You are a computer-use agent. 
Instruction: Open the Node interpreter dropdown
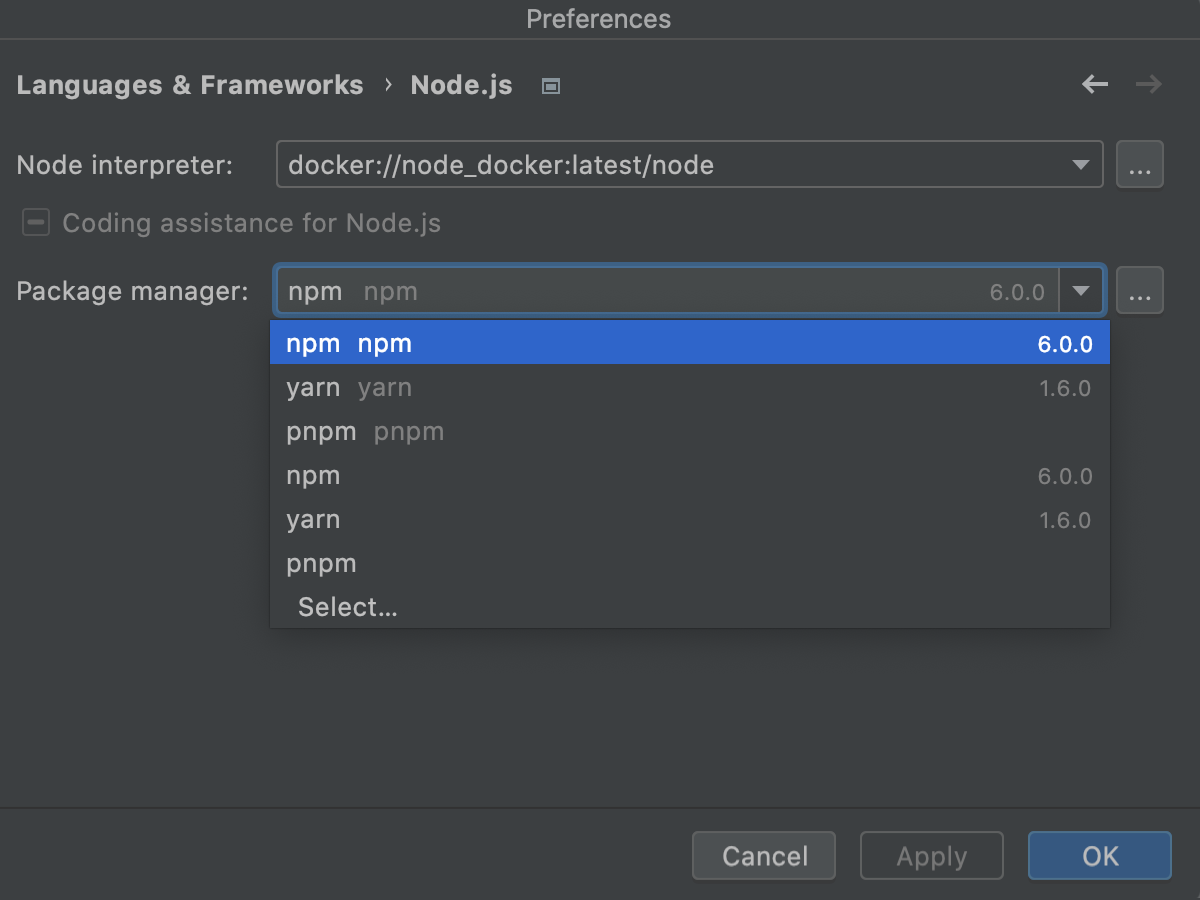tap(1081, 164)
